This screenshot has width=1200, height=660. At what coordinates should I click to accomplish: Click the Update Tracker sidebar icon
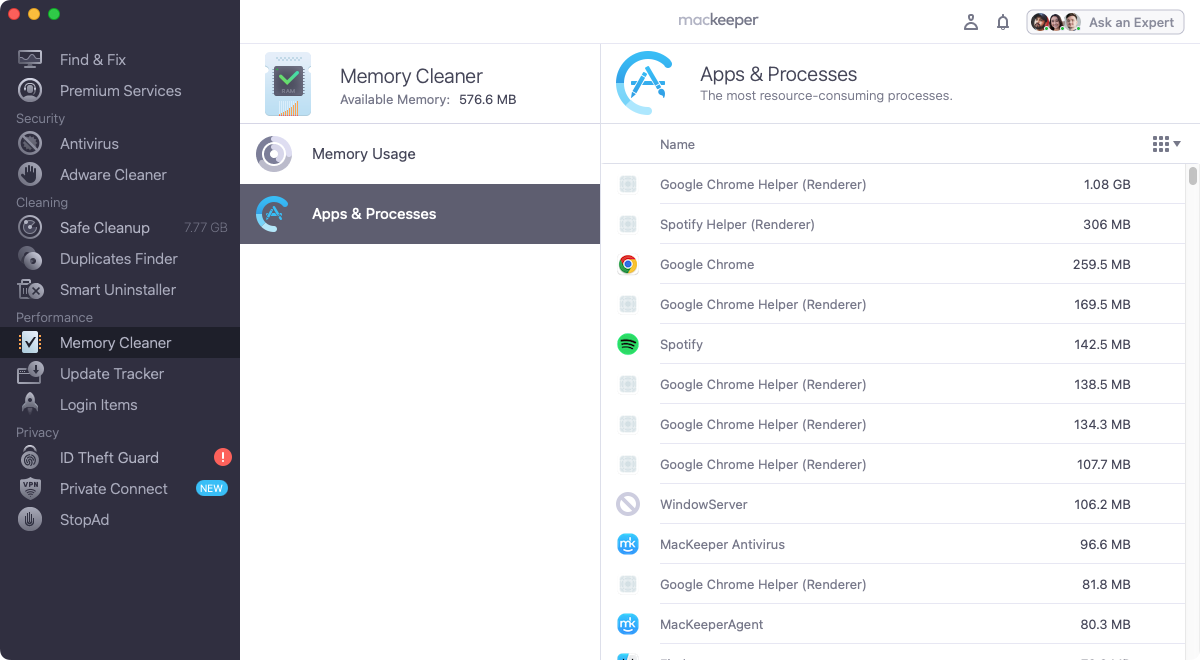click(30, 373)
